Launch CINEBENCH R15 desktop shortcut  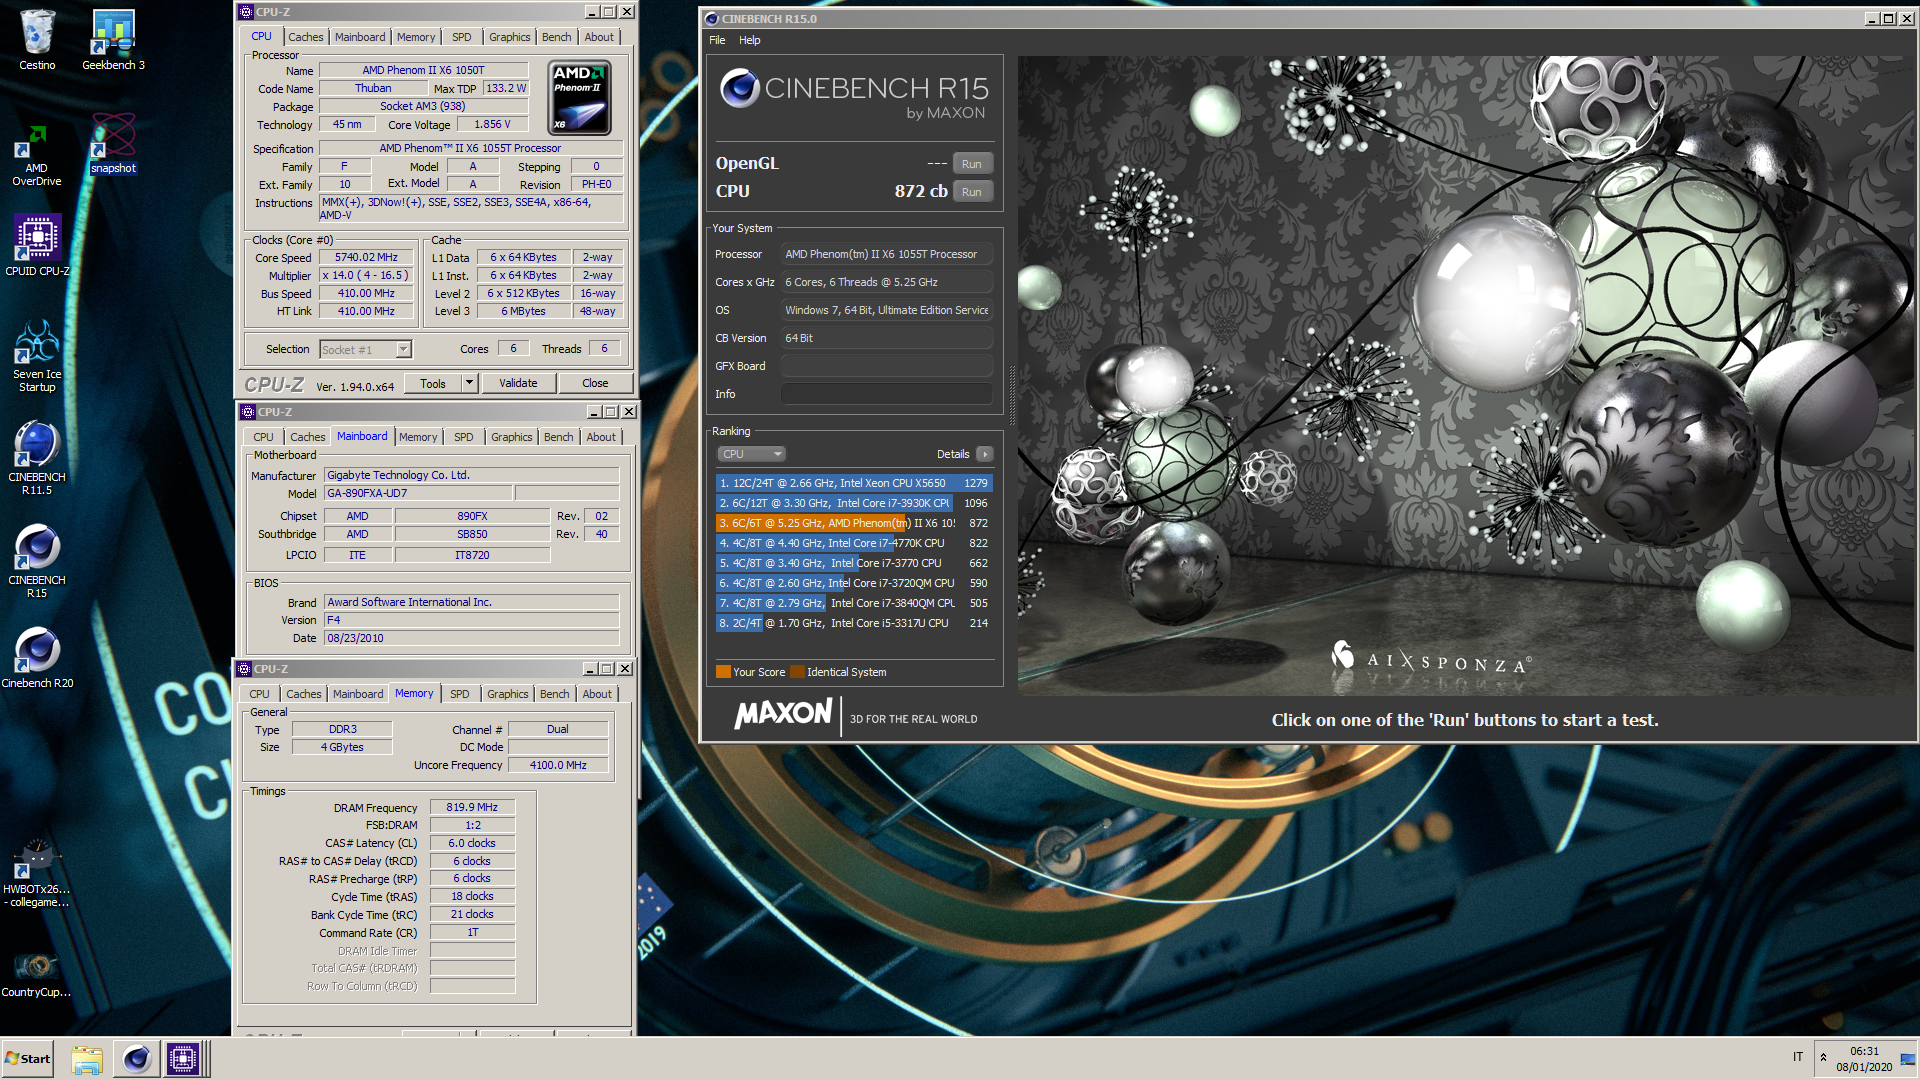(x=37, y=561)
